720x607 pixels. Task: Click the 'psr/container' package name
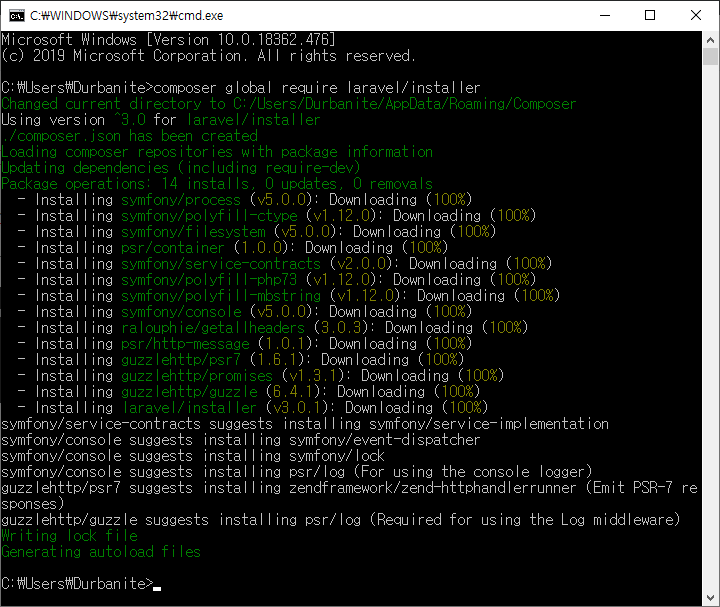(173, 248)
